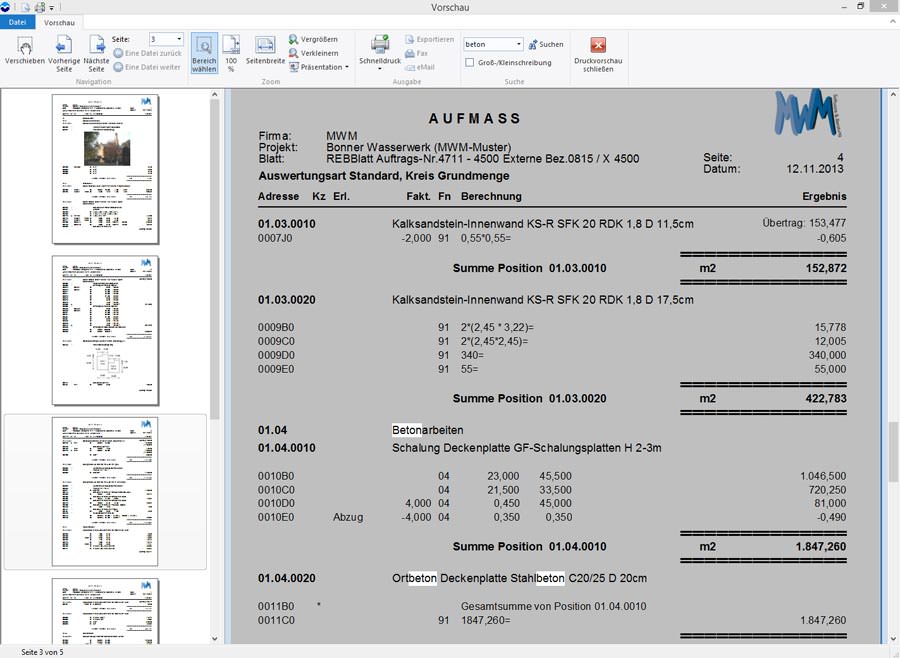Click print quick access icon
Viewport: 900px width, 658px height.
40,7
